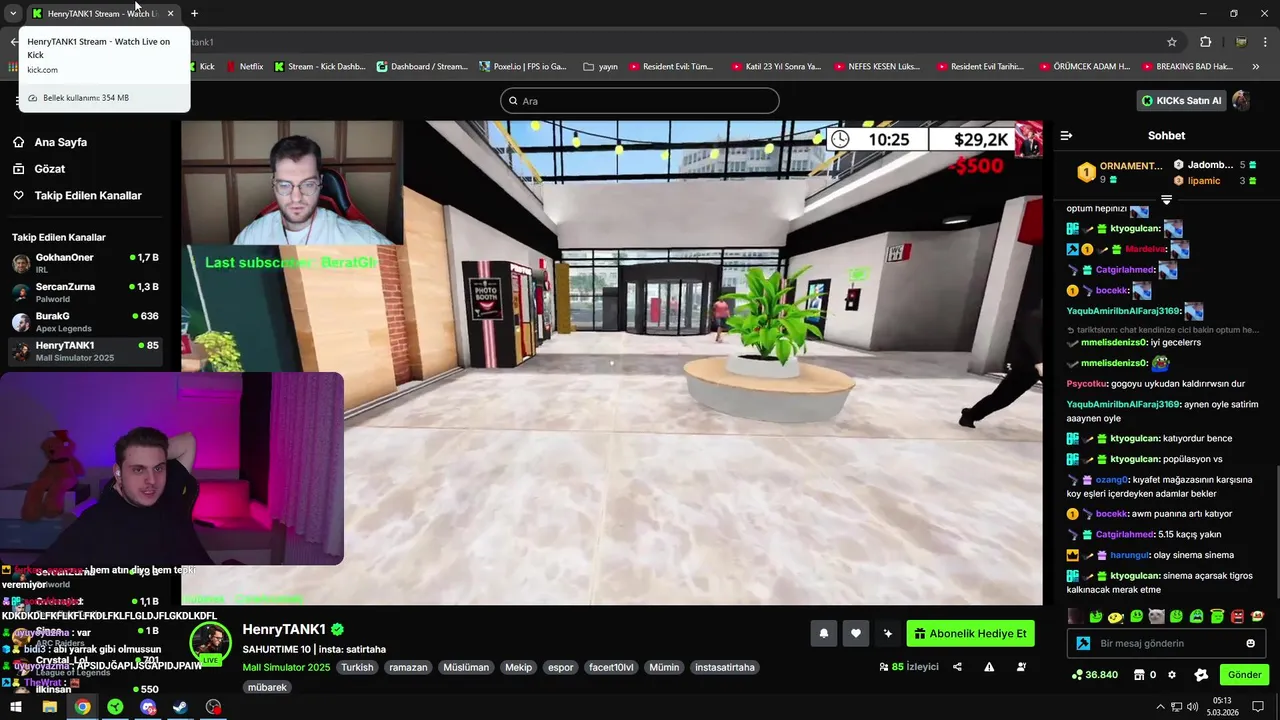This screenshot has height=720, width=1280.
Task: Click the Turkish tag
Action: click(357, 667)
